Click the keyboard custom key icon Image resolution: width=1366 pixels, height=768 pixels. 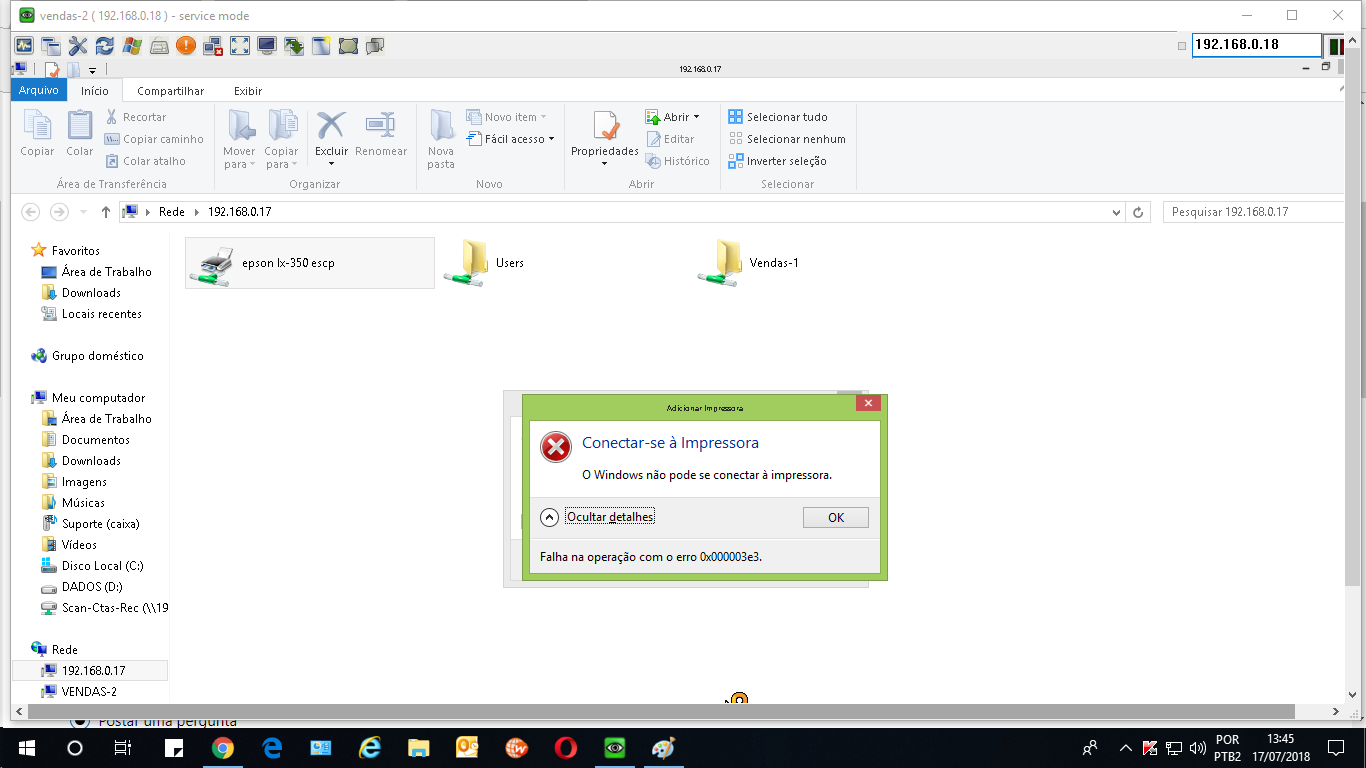coord(159,45)
